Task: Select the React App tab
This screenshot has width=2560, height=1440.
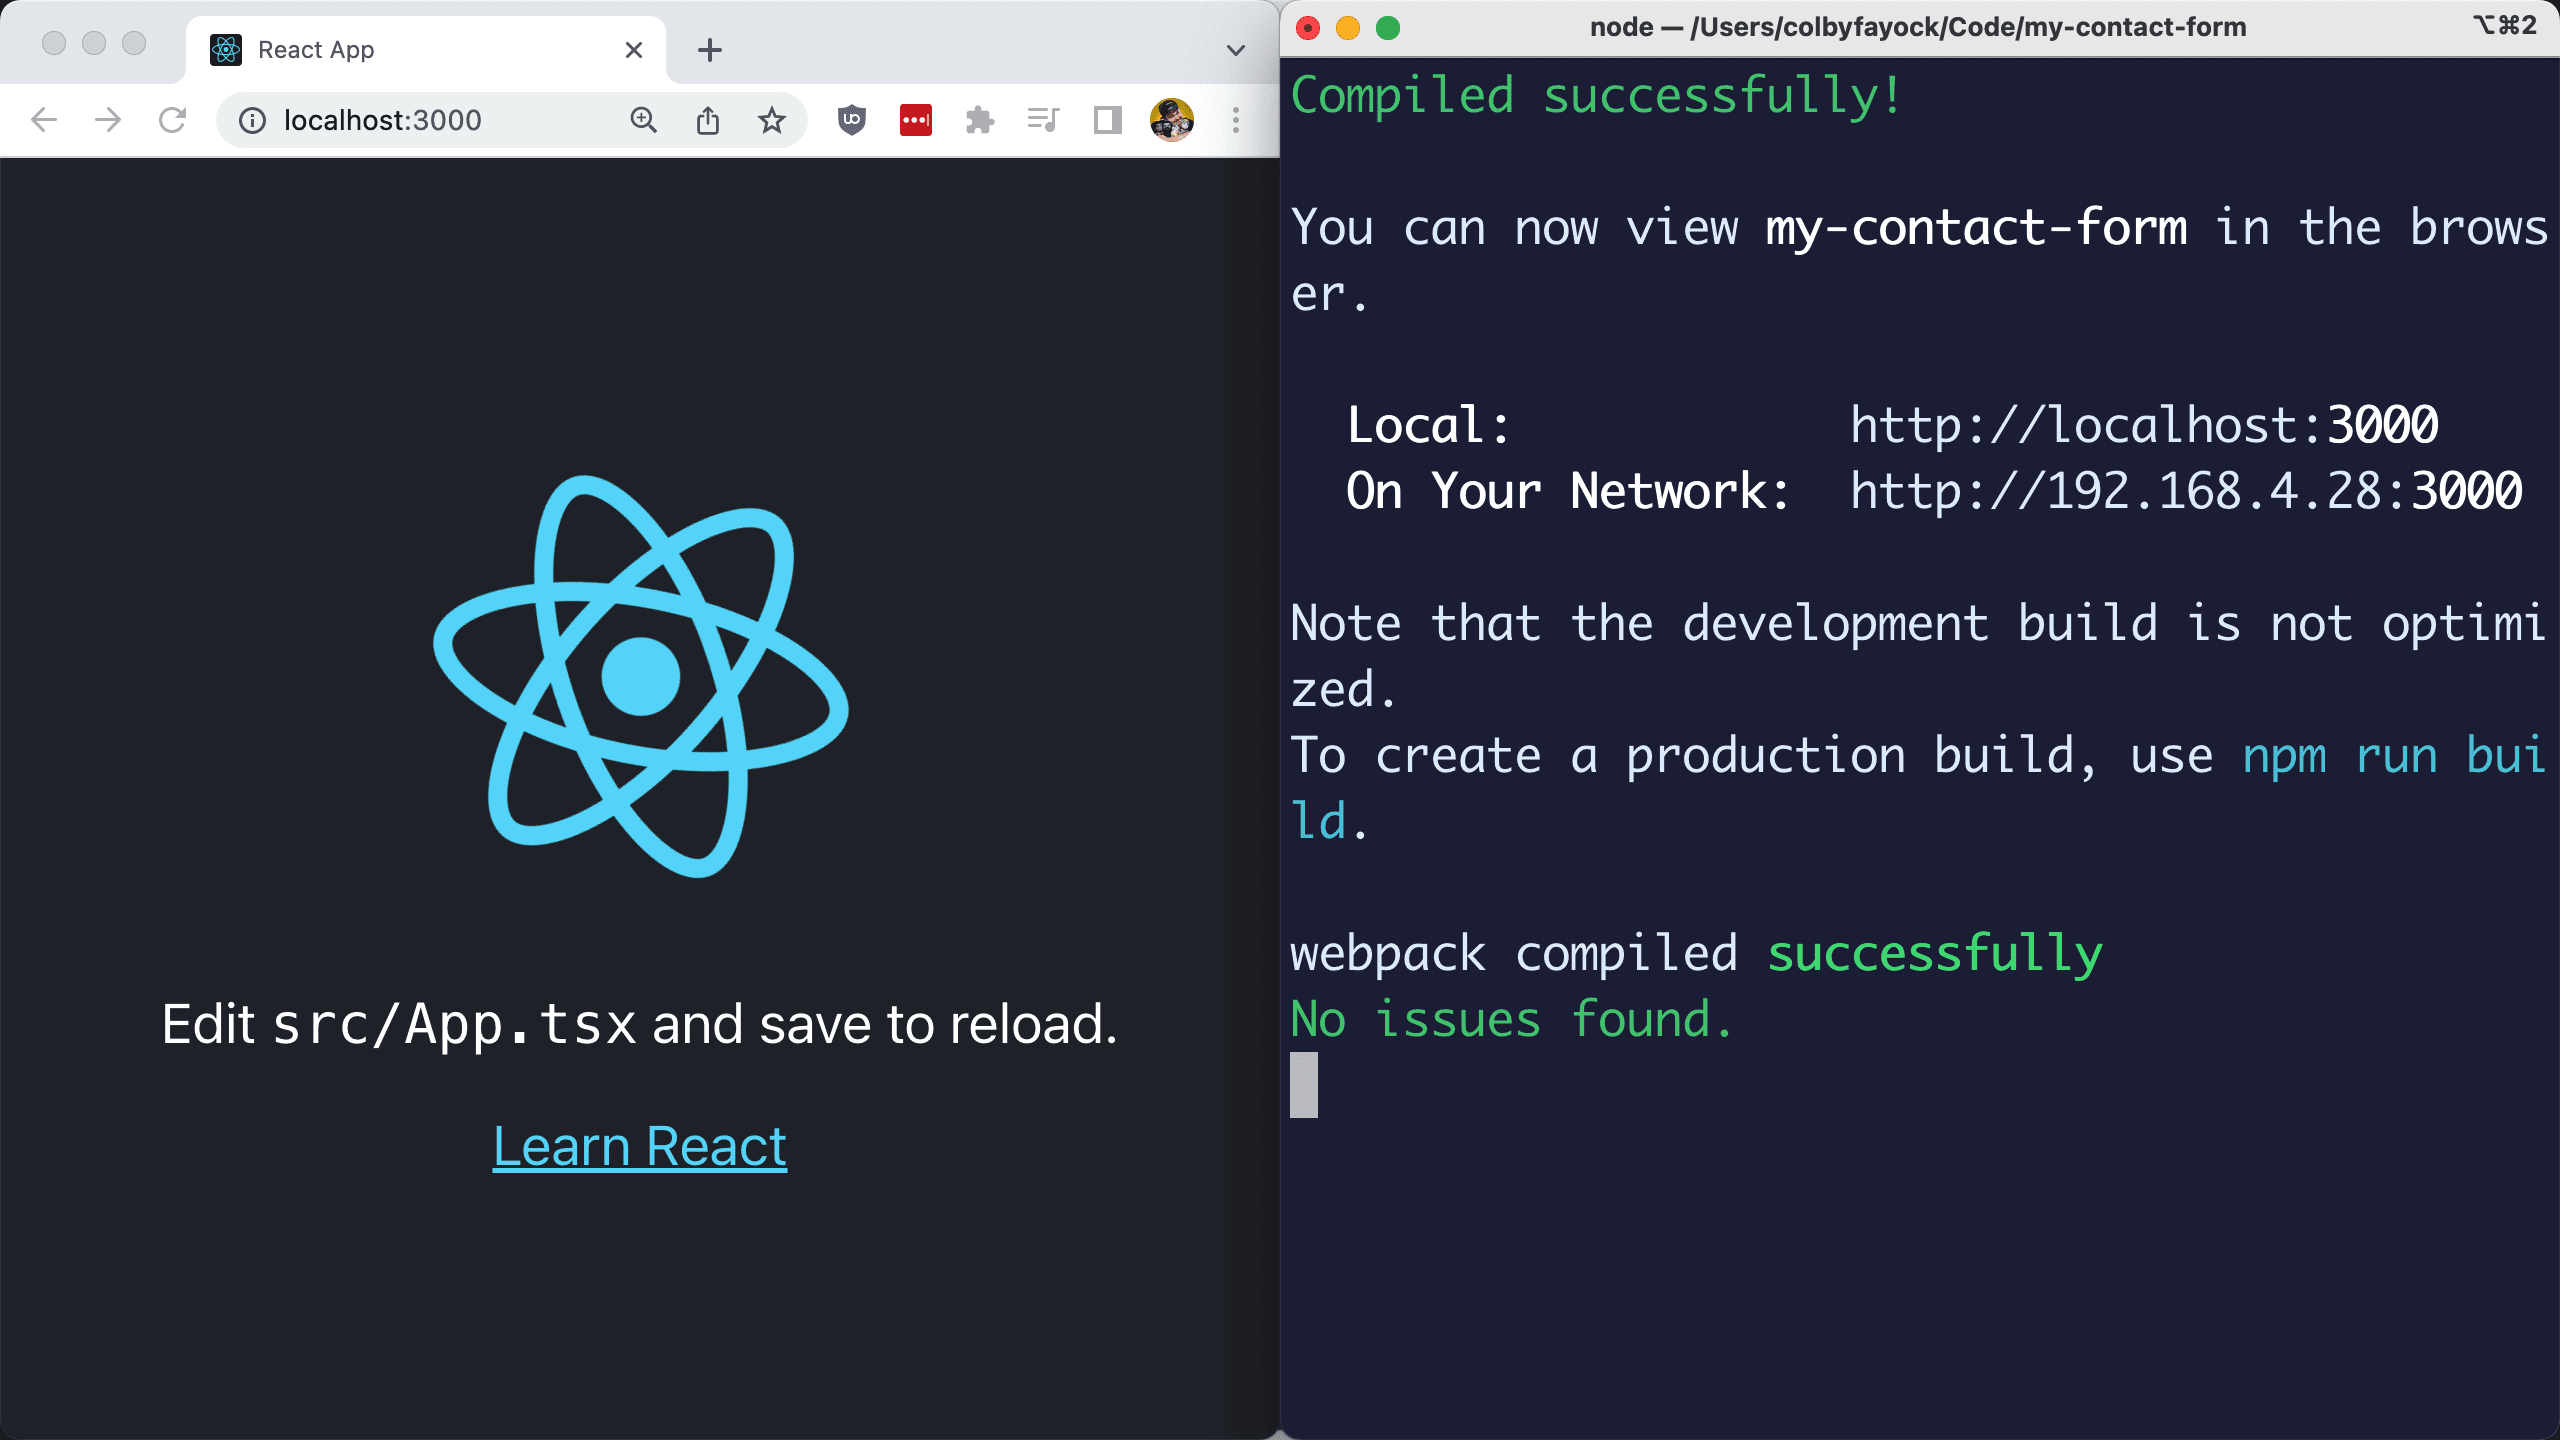Action: click(x=400, y=50)
